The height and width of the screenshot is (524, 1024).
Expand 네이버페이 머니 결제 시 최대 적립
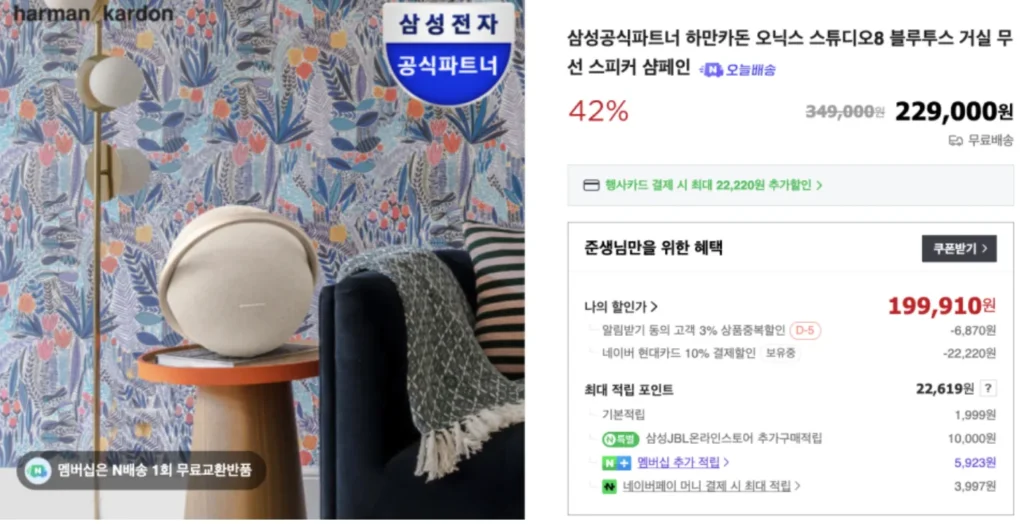[711, 486]
